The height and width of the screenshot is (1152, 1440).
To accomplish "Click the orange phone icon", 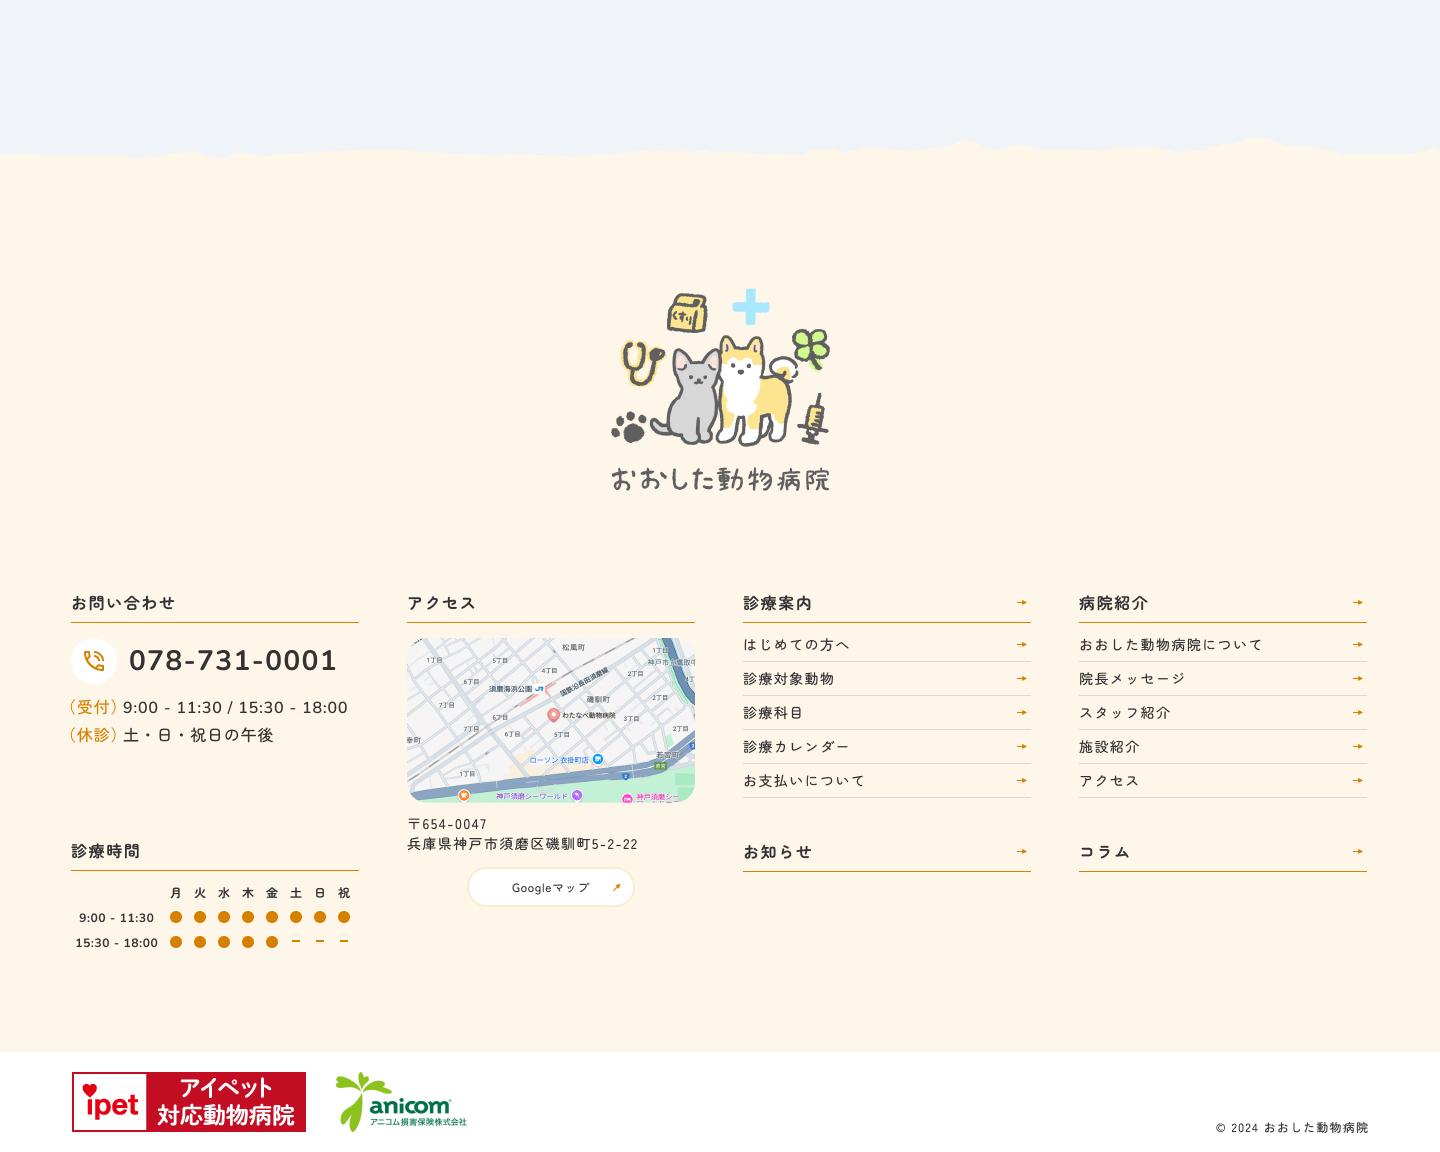I will coord(94,661).
